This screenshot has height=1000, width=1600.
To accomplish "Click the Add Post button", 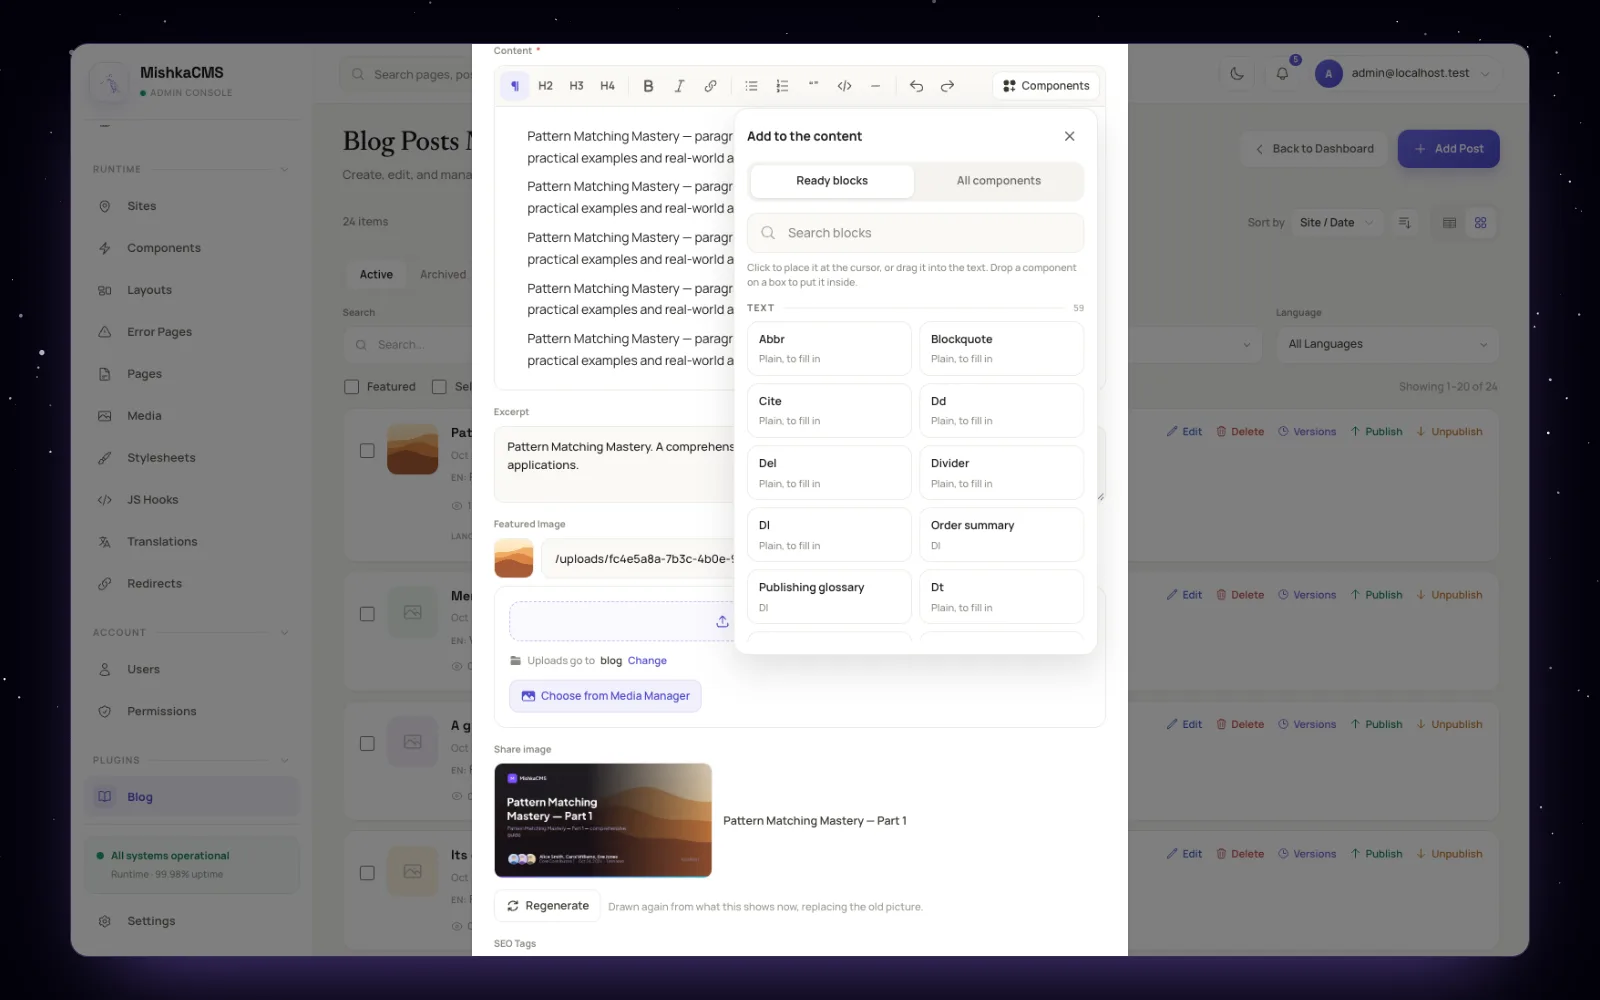I will pos(1448,149).
